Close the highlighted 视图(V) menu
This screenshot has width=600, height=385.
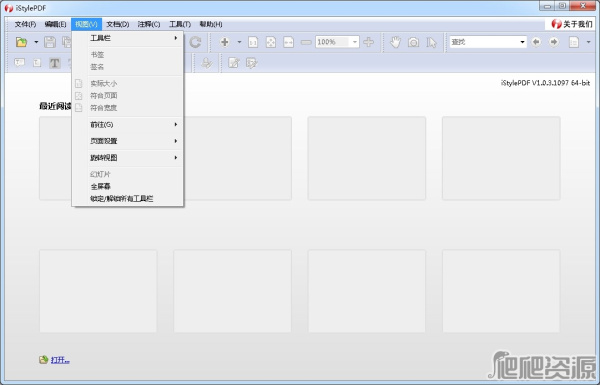tap(86, 24)
